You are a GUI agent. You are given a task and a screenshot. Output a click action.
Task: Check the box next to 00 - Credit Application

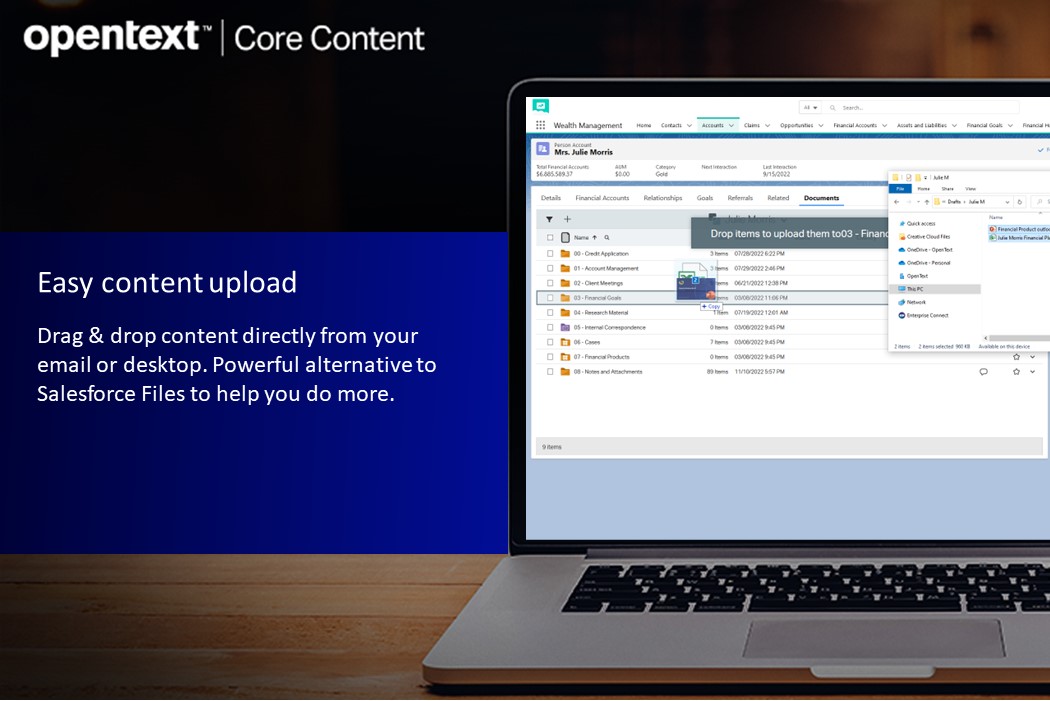click(550, 254)
